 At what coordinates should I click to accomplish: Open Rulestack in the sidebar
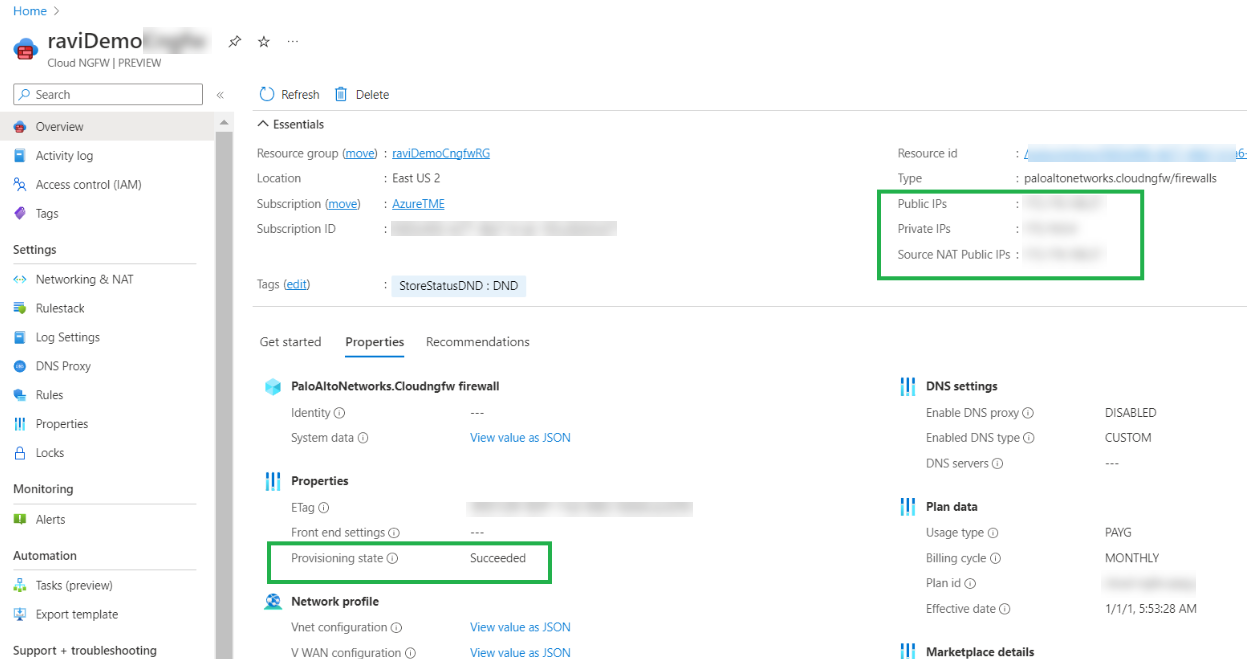pos(60,308)
